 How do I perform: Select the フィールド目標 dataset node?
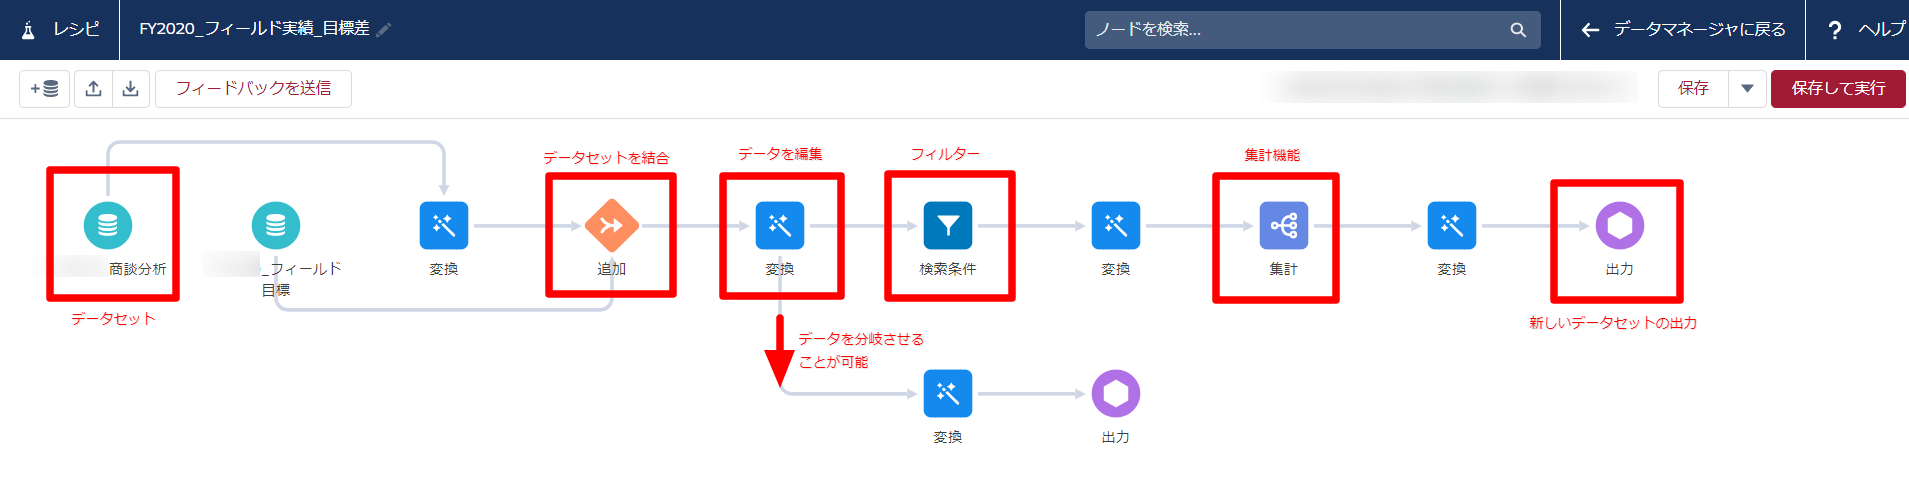pos(276,226)
